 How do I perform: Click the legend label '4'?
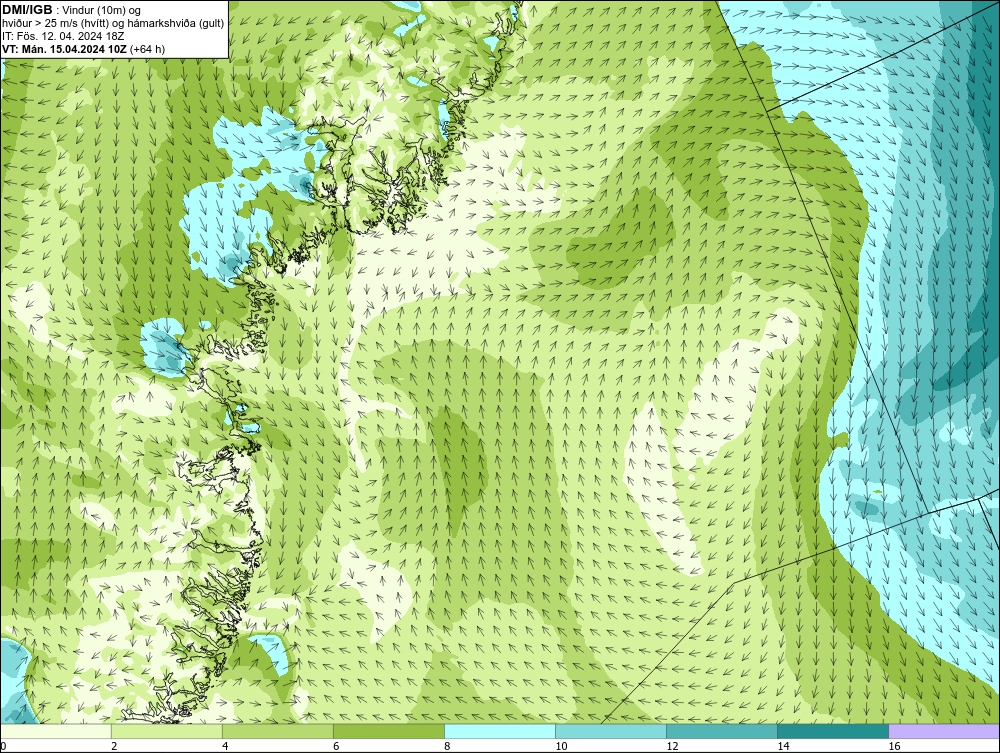[x=224, y=746]
